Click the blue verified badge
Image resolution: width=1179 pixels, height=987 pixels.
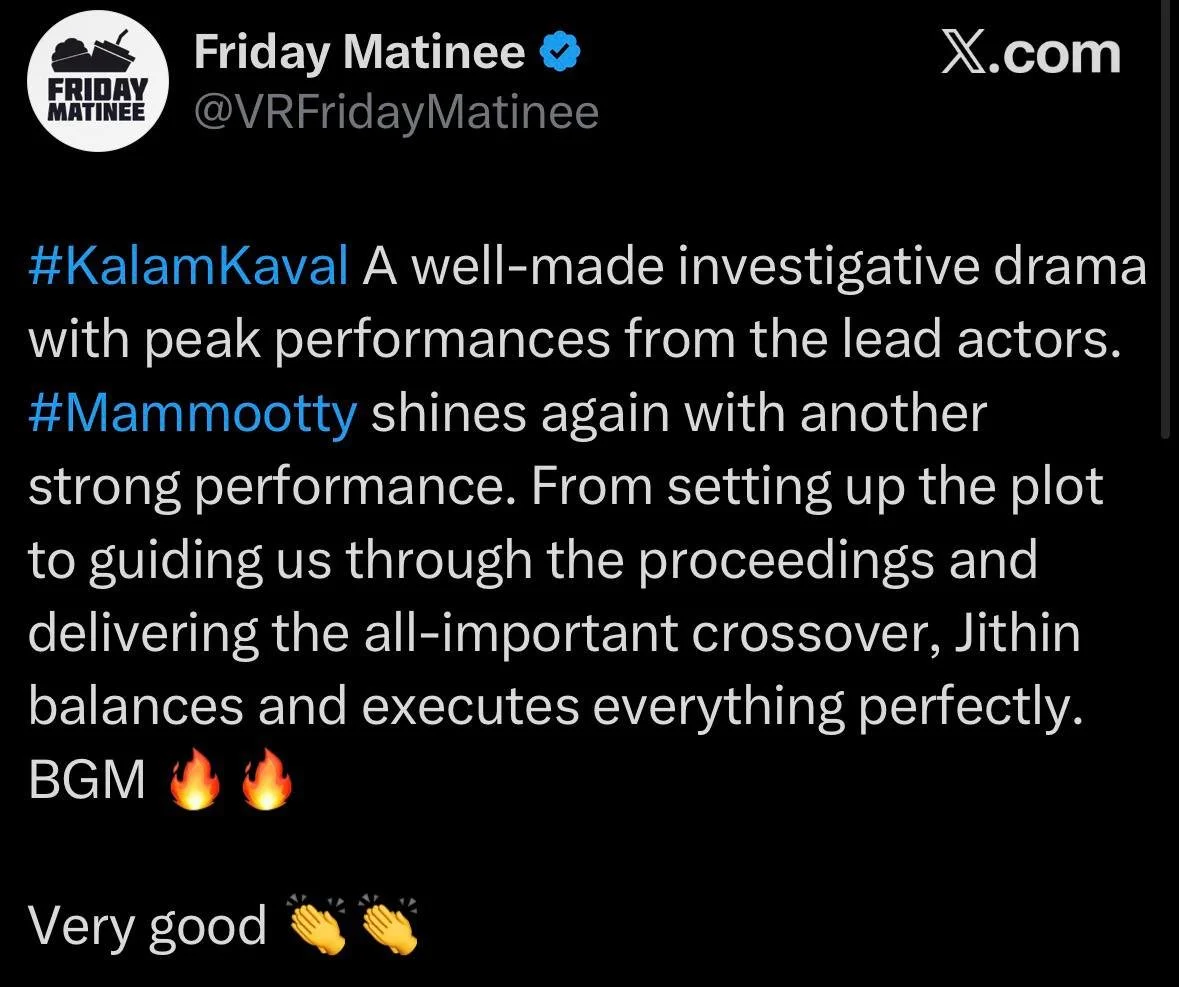pos(561,53)
